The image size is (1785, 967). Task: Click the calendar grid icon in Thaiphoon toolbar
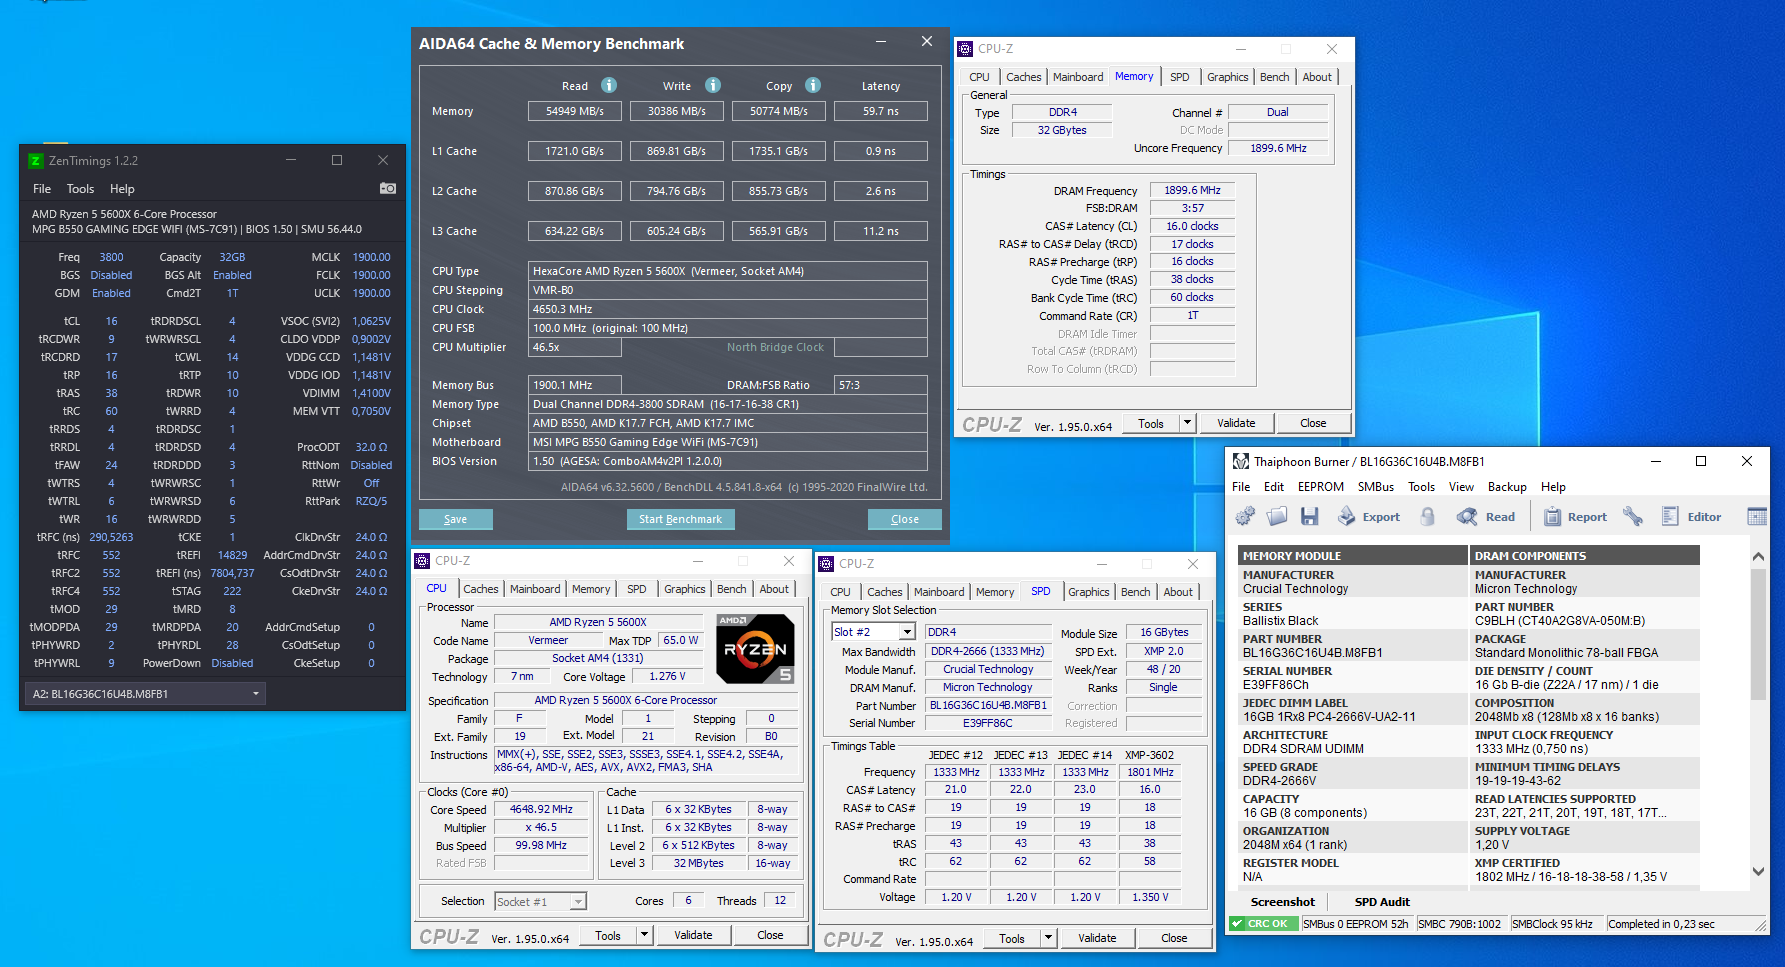click(x=1757, y=517)
